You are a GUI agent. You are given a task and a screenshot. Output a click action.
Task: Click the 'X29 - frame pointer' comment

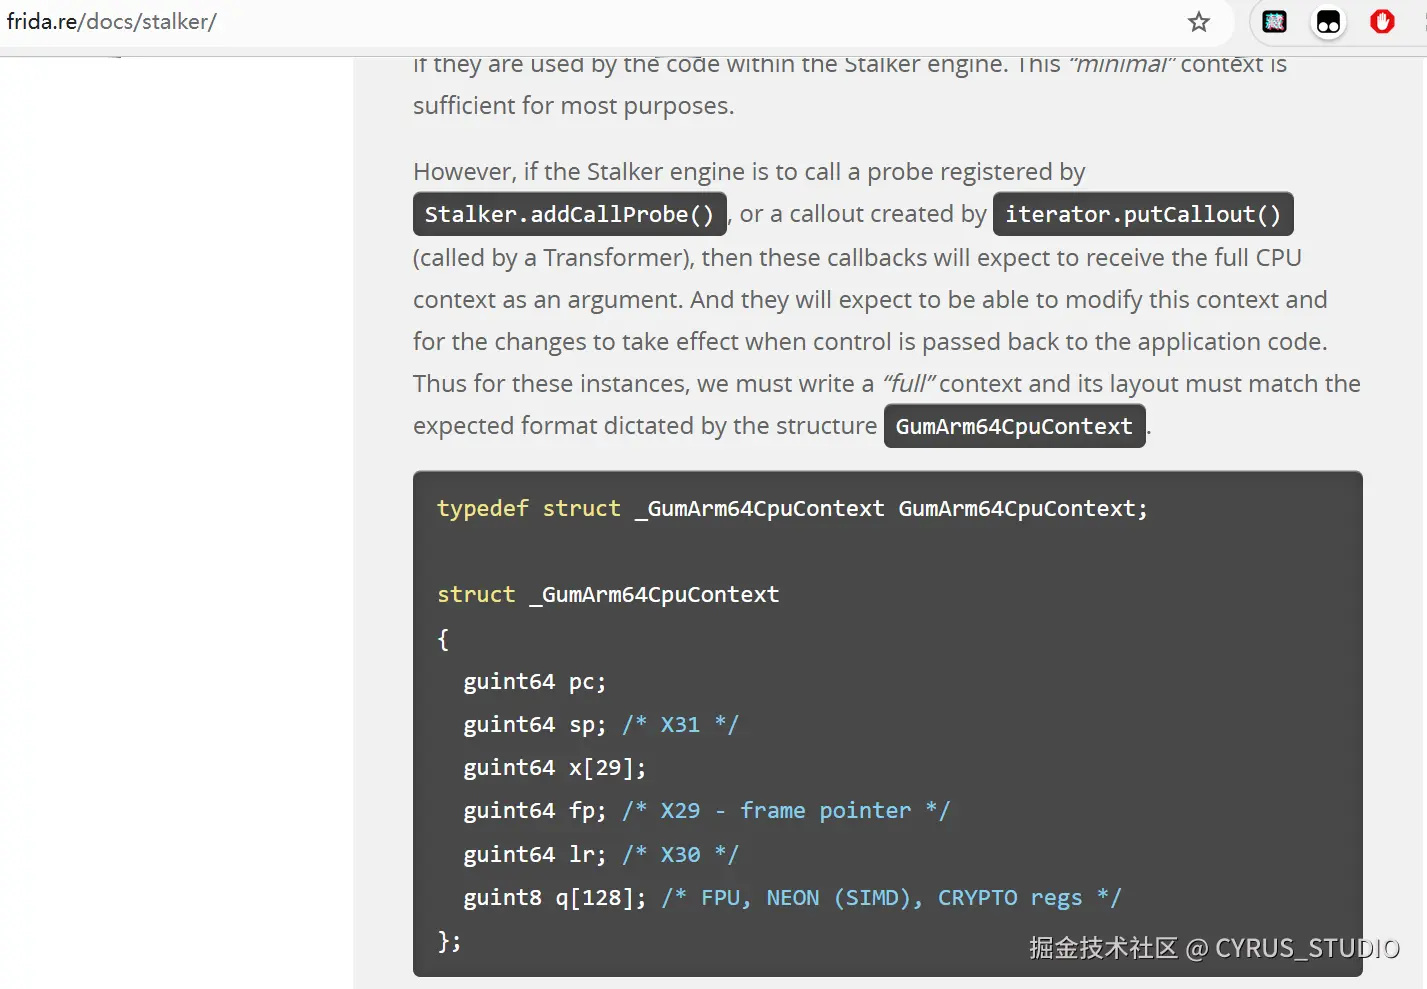point(786,810)
